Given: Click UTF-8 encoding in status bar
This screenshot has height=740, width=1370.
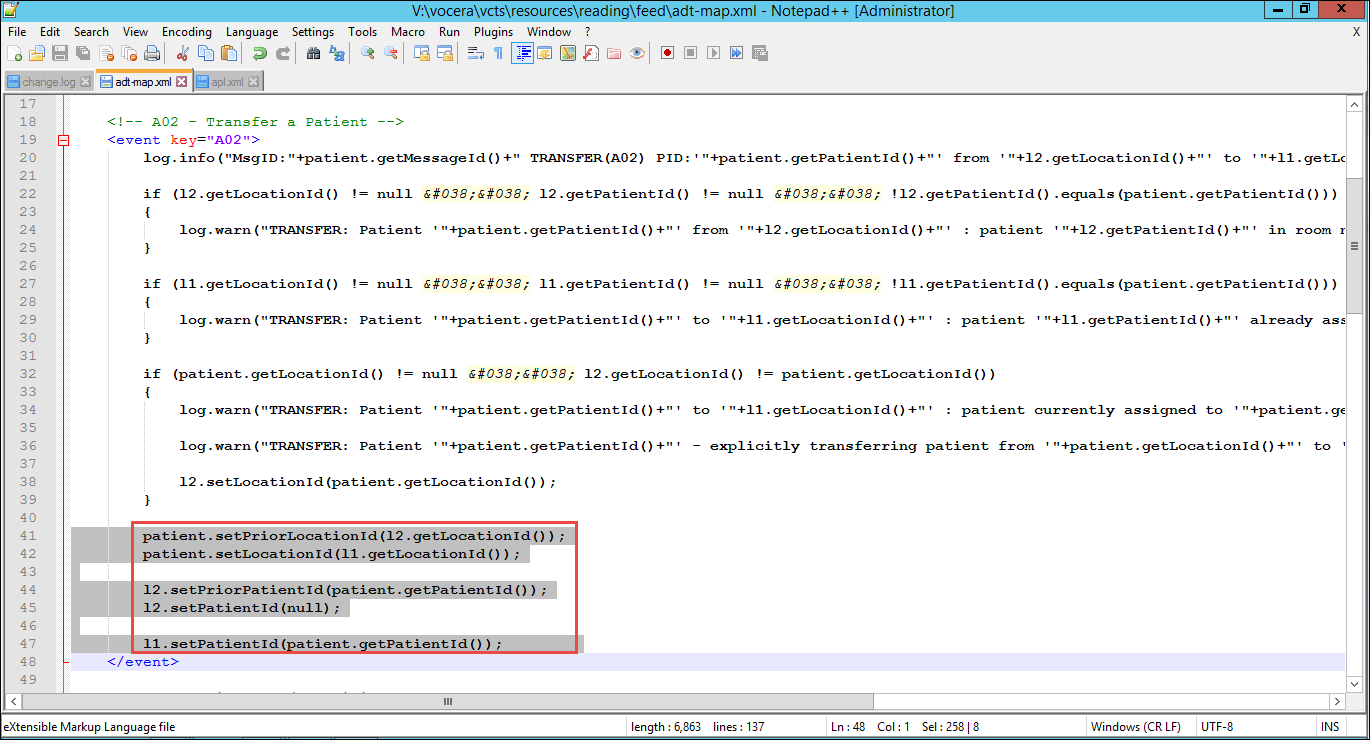Looking at the screenshot, I should [x=1219, y=727].
